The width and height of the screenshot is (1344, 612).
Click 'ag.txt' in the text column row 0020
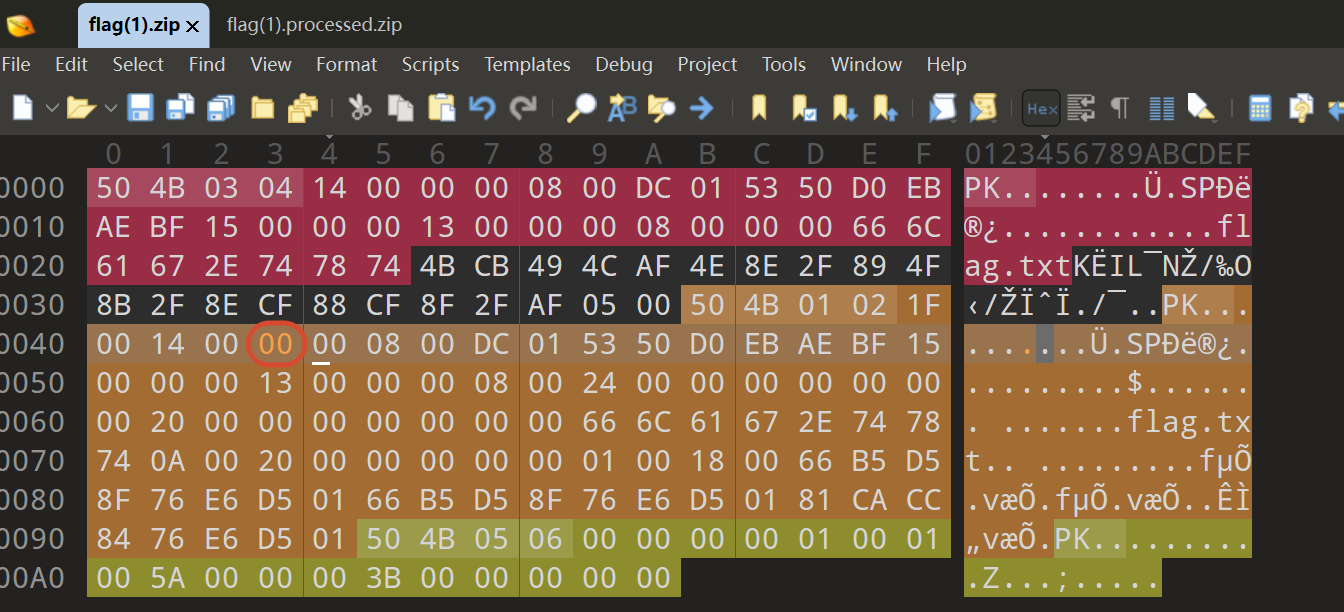(1018, 266)
